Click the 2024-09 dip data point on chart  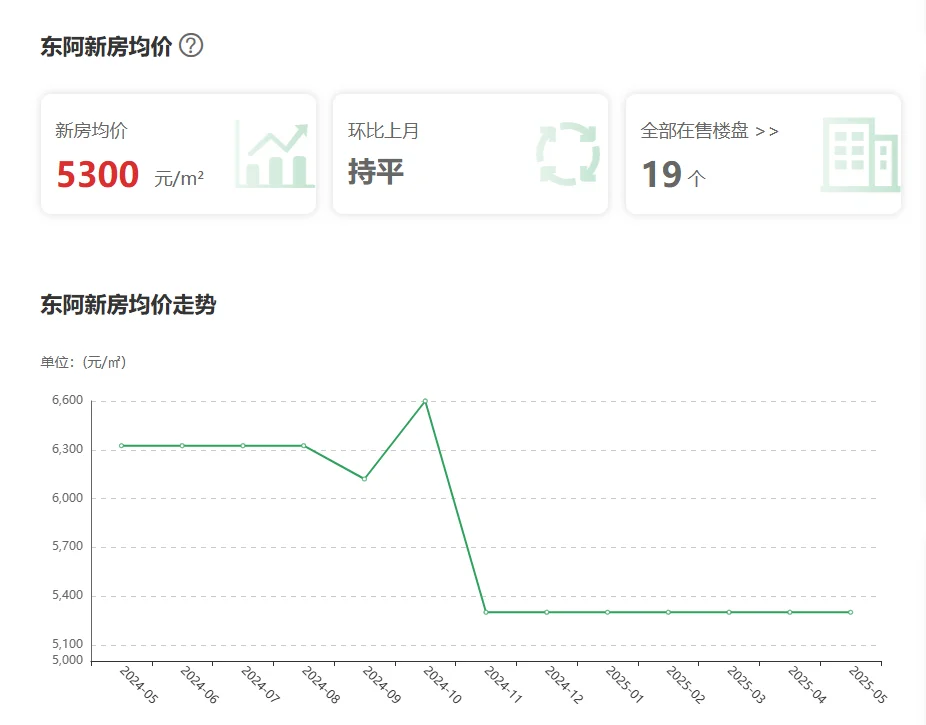click(364, 479)
